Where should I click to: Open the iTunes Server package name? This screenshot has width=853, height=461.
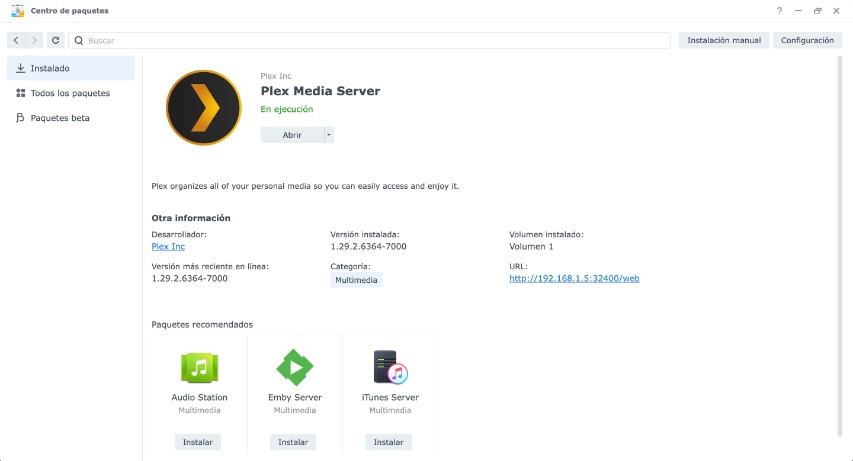tap(390, 397)
